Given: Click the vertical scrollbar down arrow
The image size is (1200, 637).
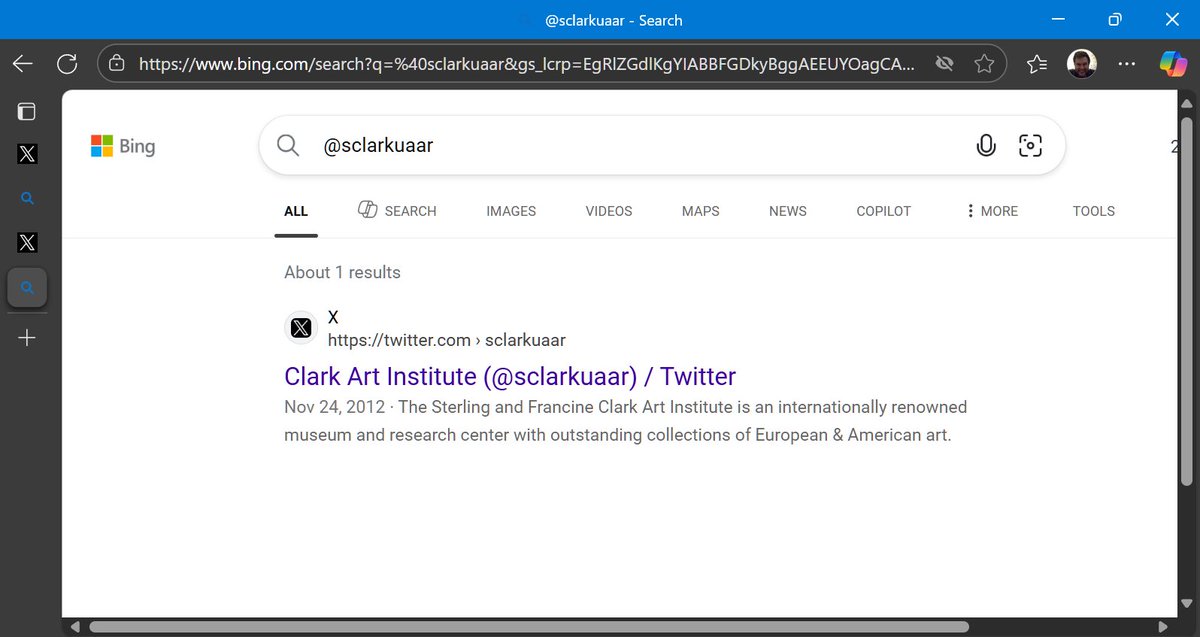Looking at the screenshot, I should (1188, 605).
